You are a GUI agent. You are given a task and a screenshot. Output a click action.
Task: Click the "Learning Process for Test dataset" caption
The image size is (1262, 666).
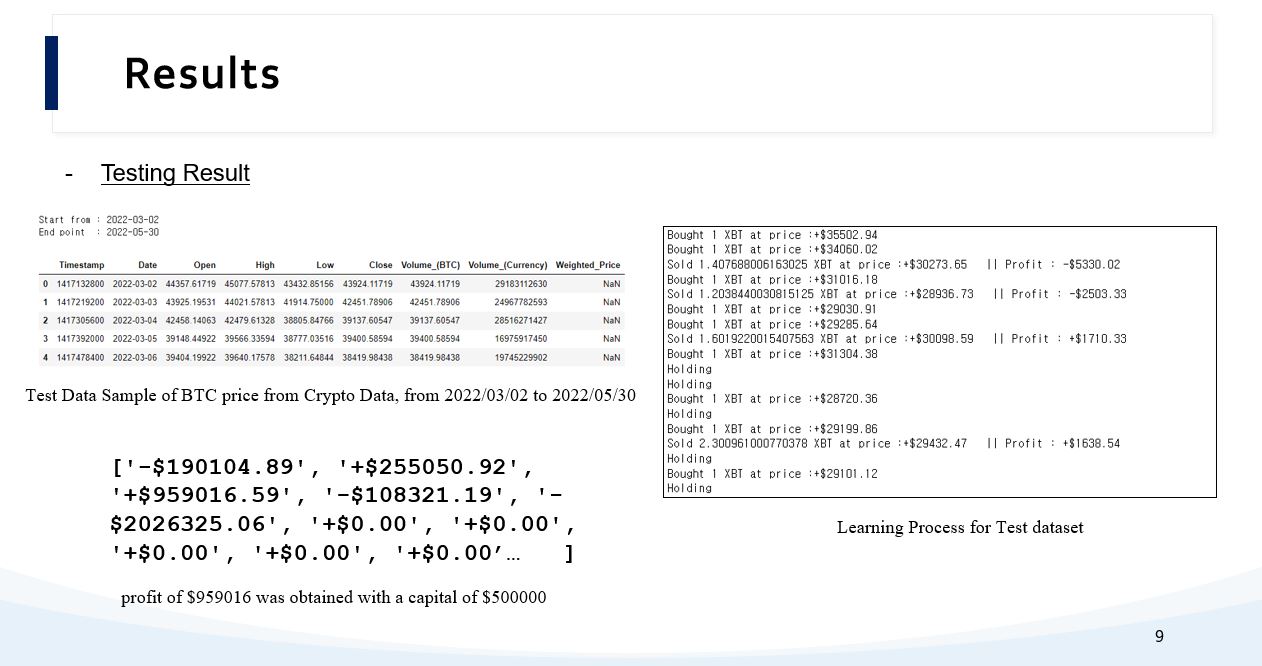[x=960, y=527]
